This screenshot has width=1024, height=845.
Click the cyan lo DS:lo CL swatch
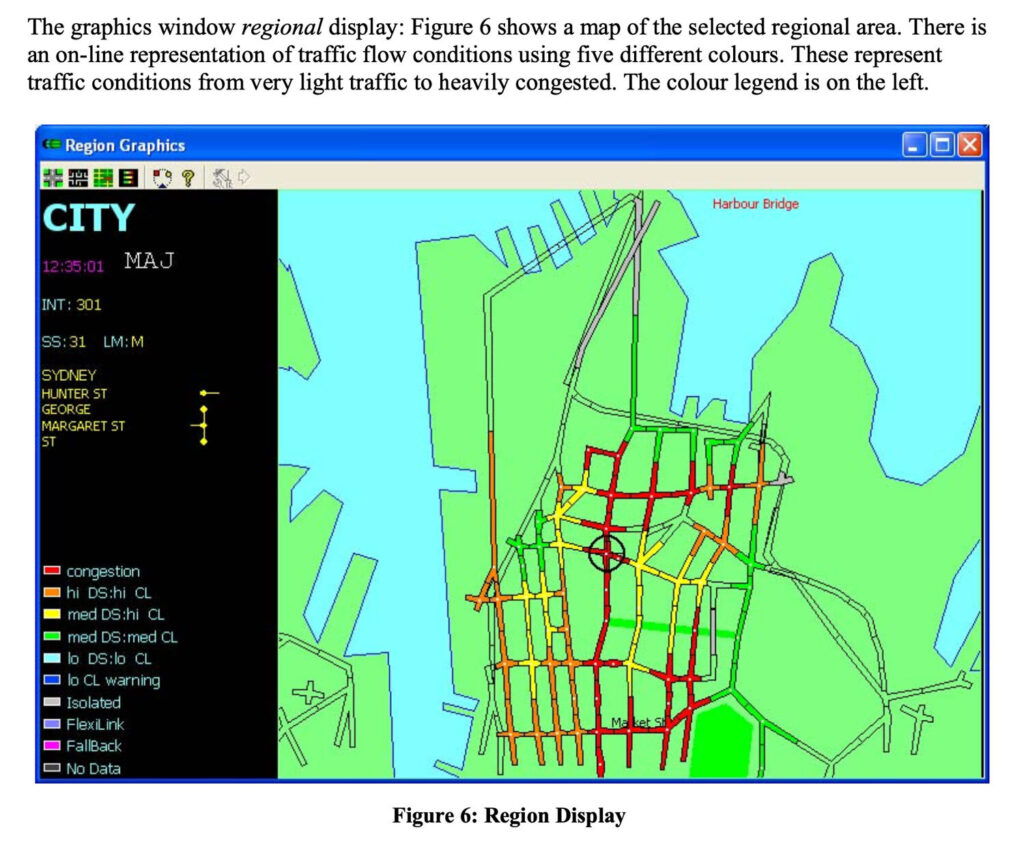pyautogui.click(x=52, y=658)
